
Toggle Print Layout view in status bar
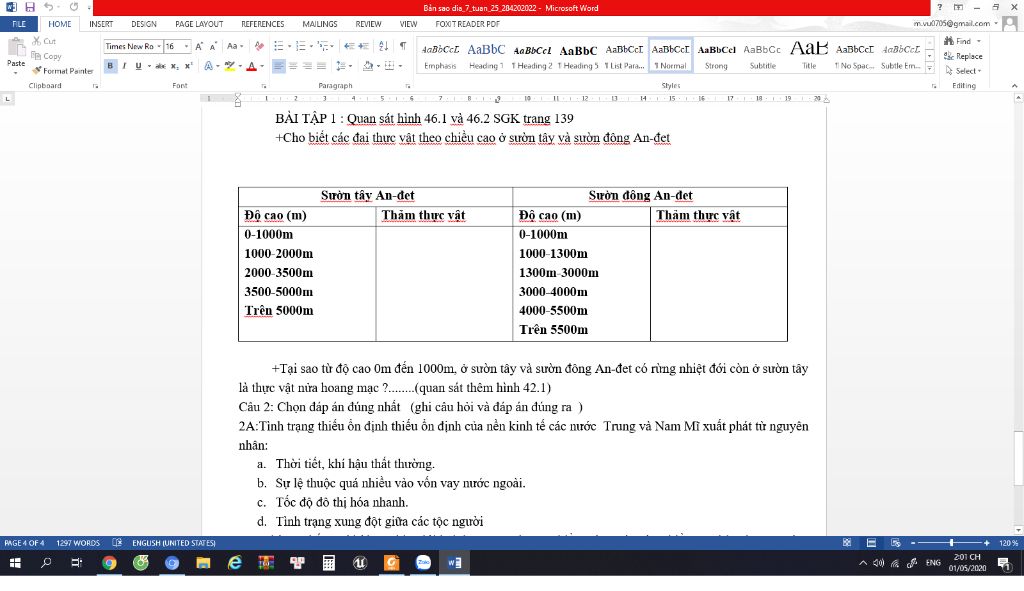point(871,543)
